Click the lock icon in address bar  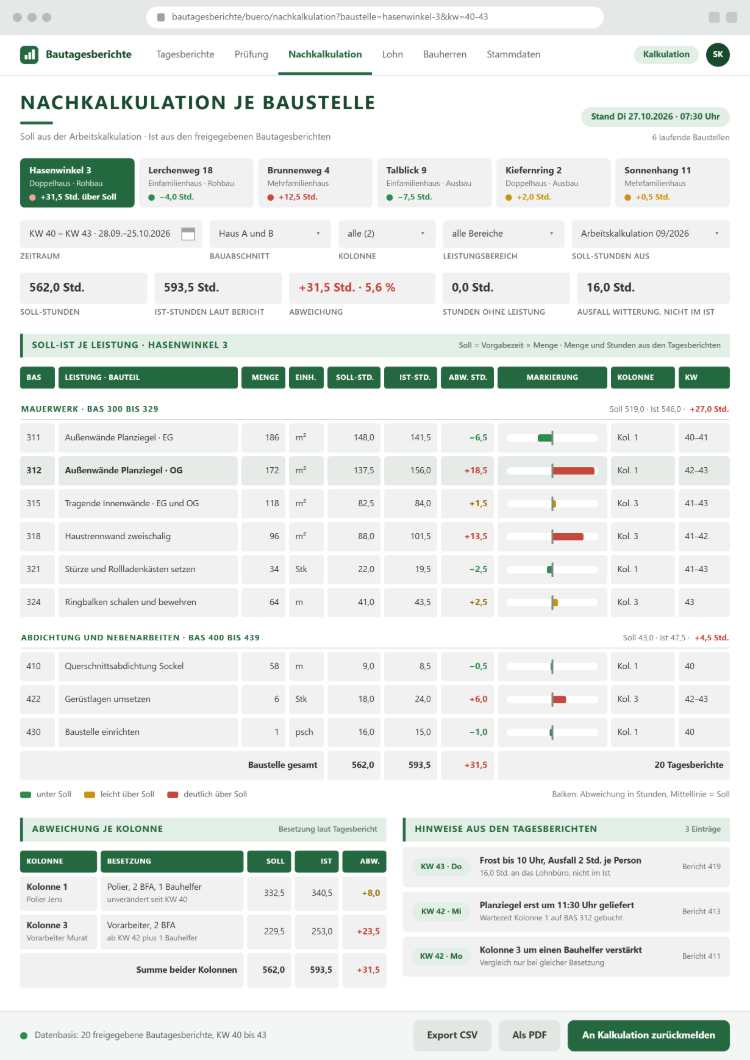coord(161,17)
